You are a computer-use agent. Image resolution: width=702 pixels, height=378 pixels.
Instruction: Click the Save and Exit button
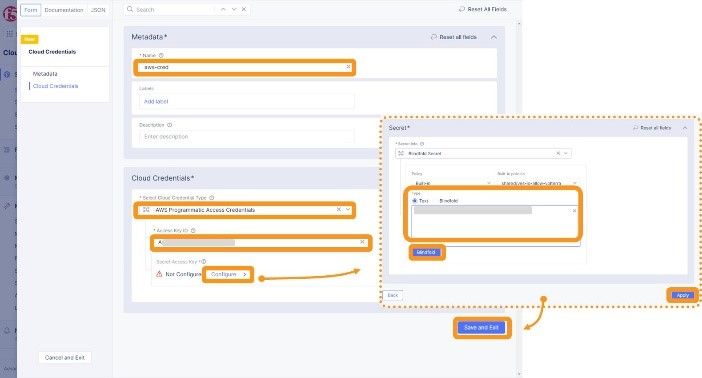pos(481,328)
